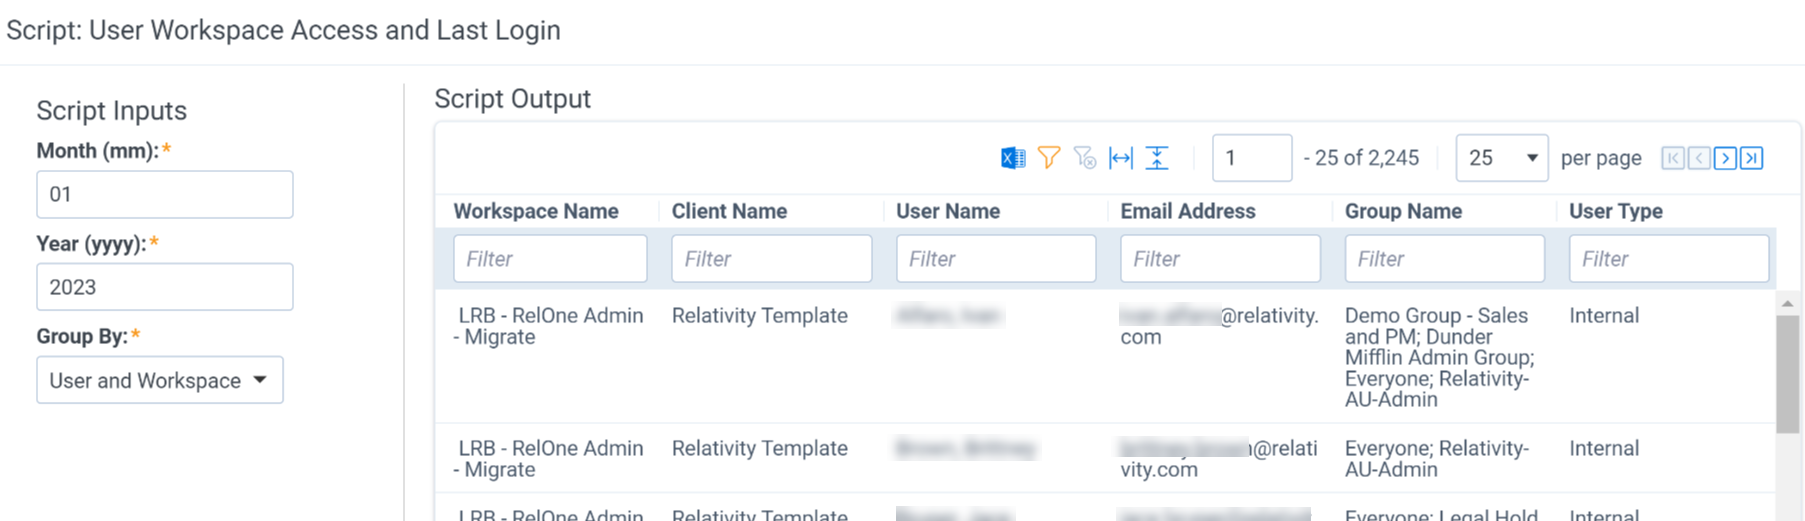Go to previous page
This screenshot has width=1805, height=521.
[1699, 158]
